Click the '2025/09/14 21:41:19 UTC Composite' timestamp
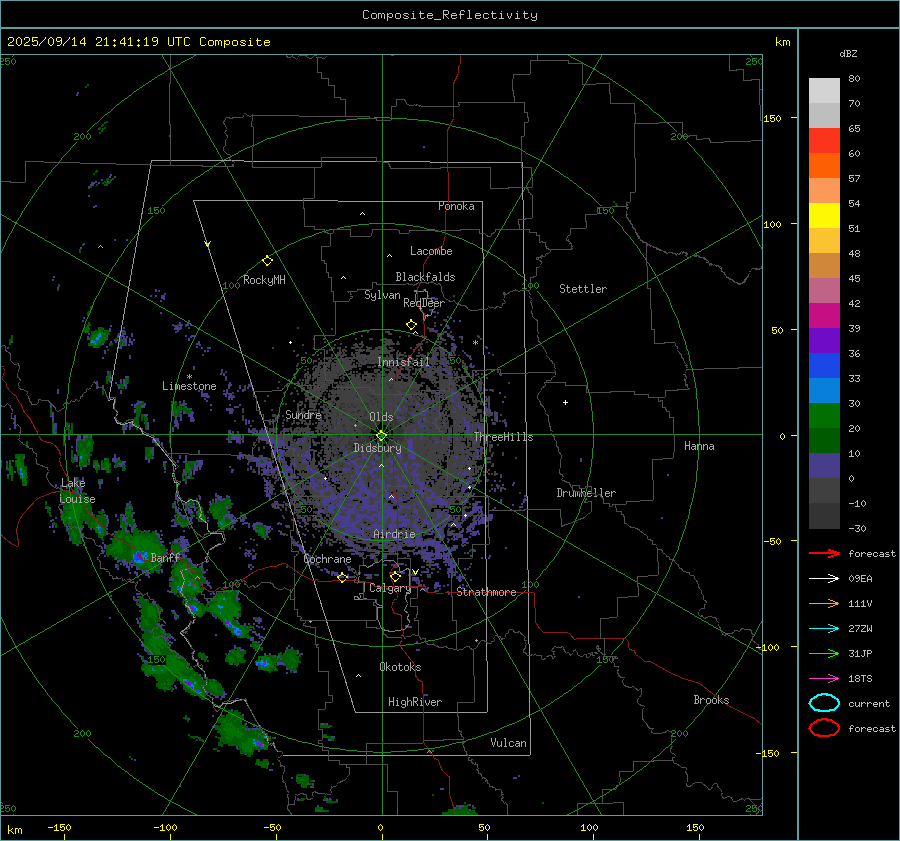Viewport: 900px width, 841px height. [x=138, y=42]
